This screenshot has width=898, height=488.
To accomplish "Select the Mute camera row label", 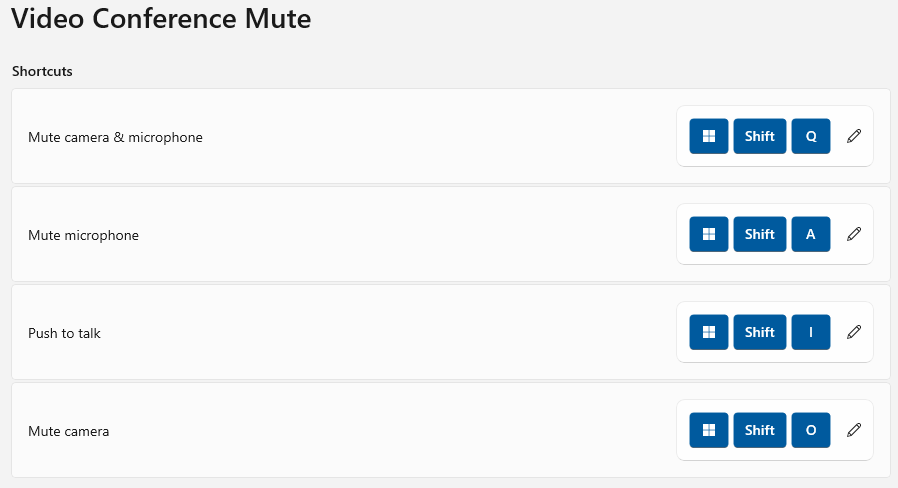I will point(68,431).
